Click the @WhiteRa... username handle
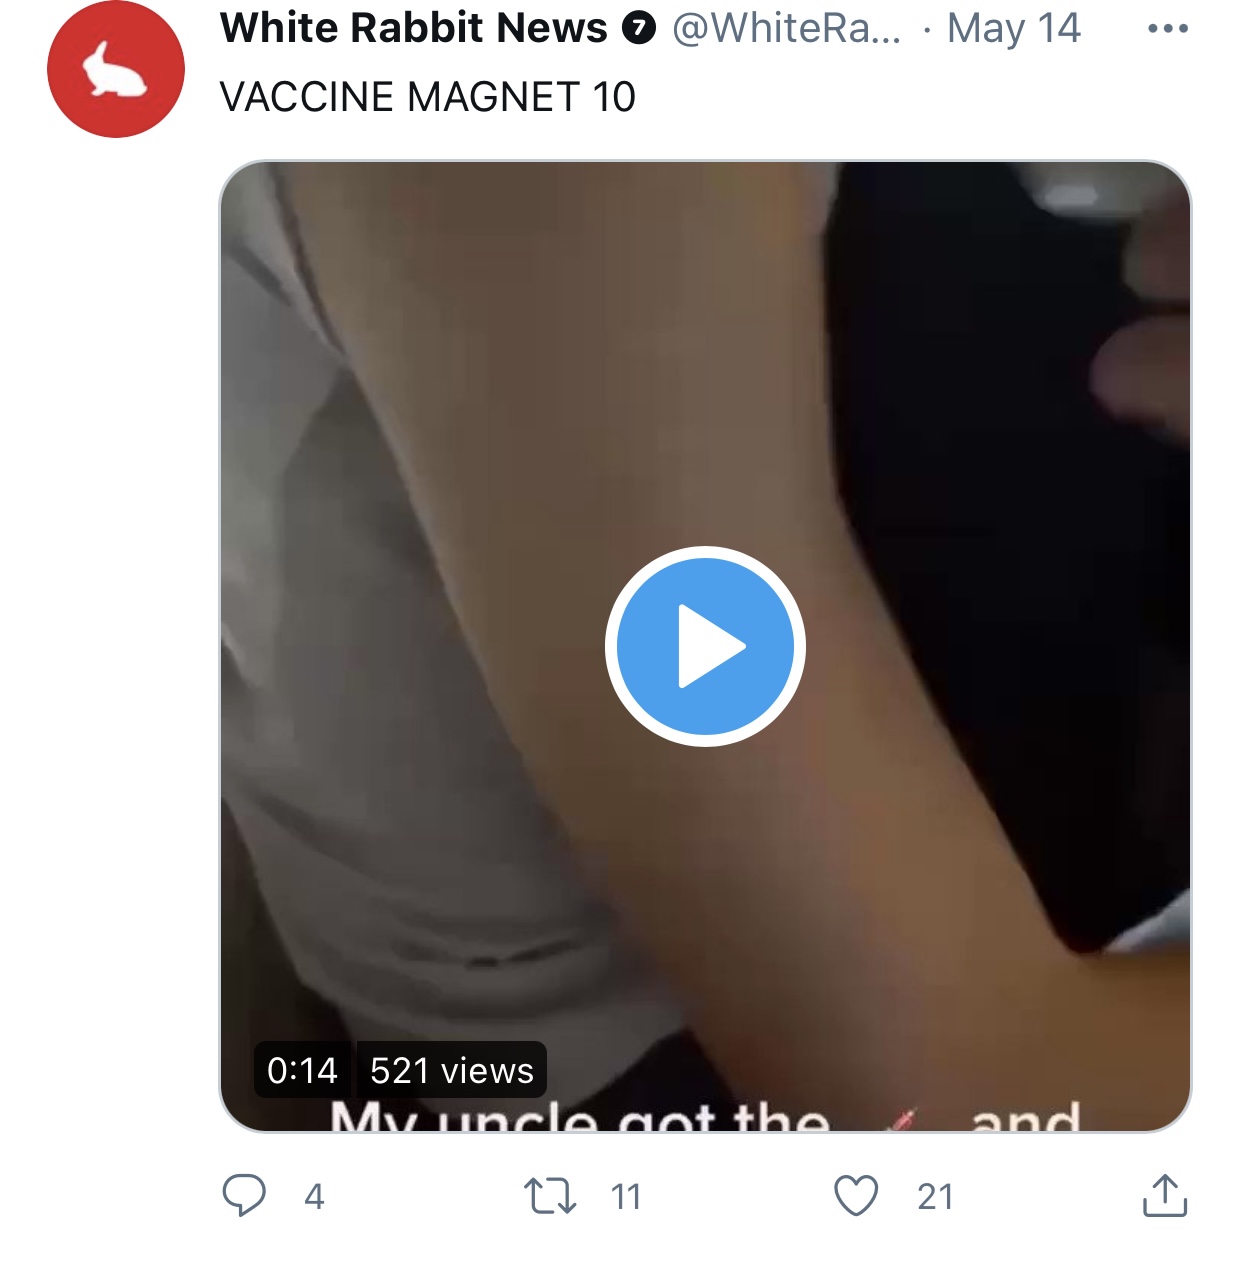This screenshot has height=1264, width=1241. click(x=787, y=28)
